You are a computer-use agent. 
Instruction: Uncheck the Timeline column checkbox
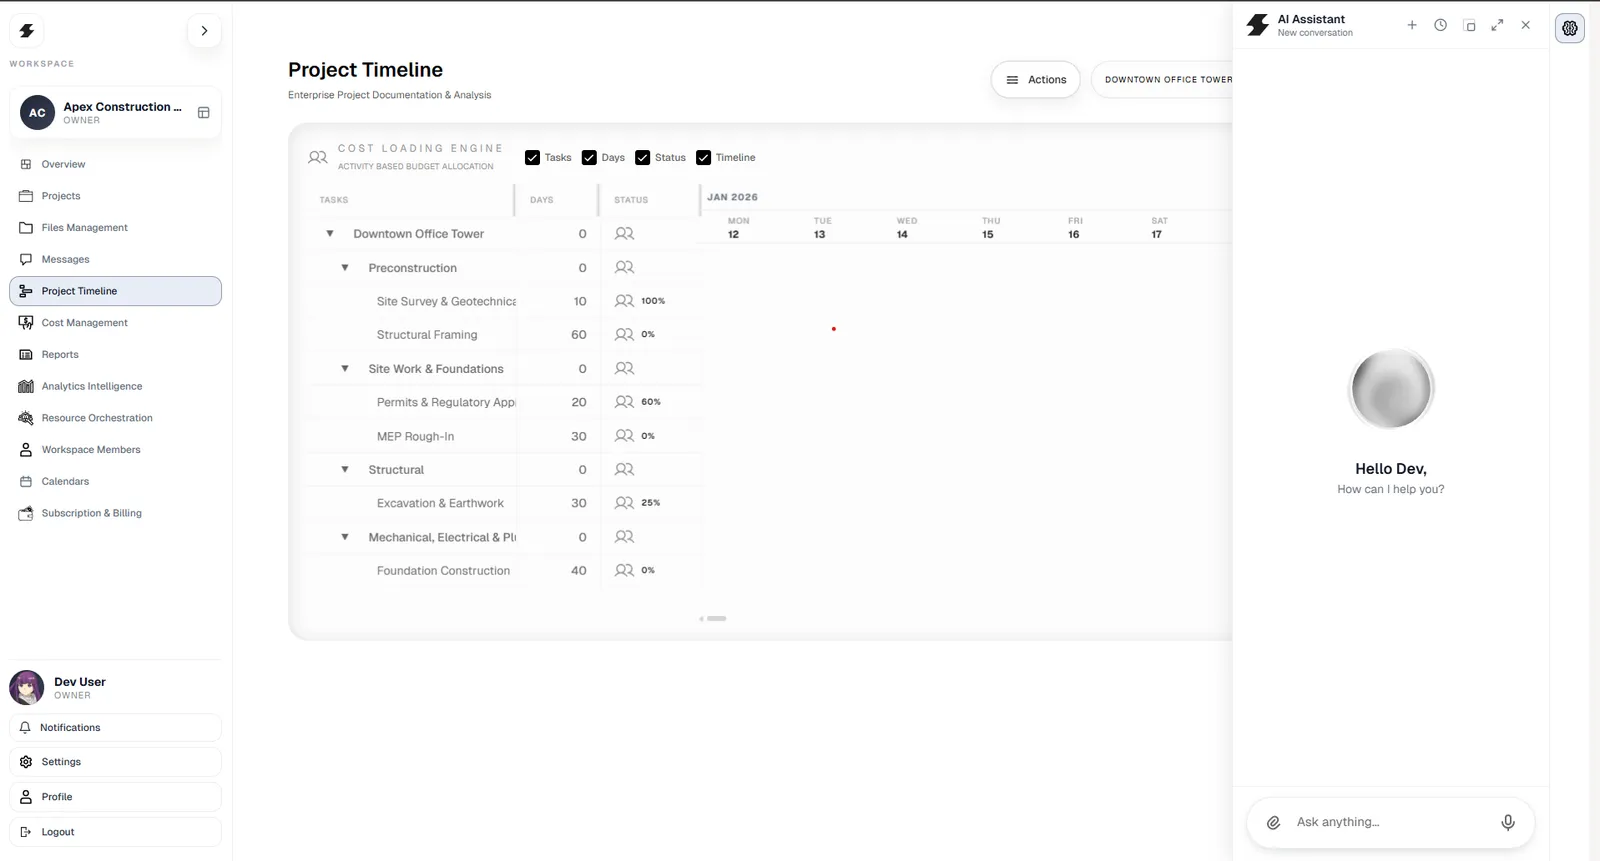tap(704, 158)
